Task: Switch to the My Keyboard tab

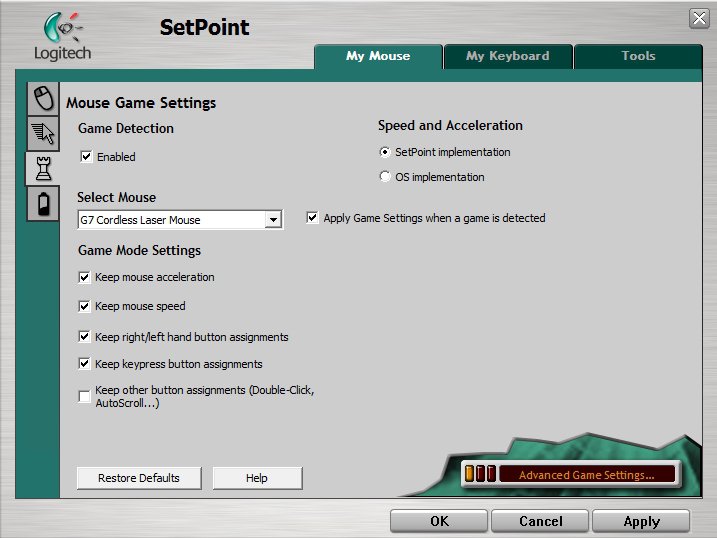Action: (x=508, y=56)
